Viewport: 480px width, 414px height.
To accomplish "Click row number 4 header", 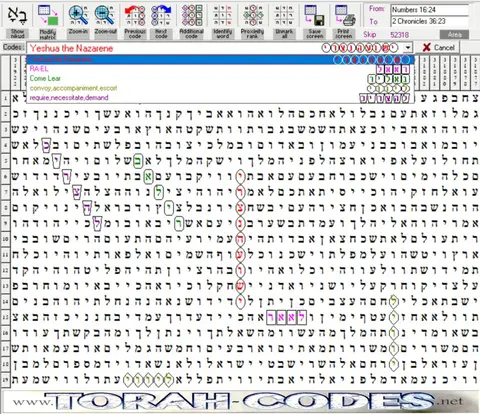I will (6, 146).
